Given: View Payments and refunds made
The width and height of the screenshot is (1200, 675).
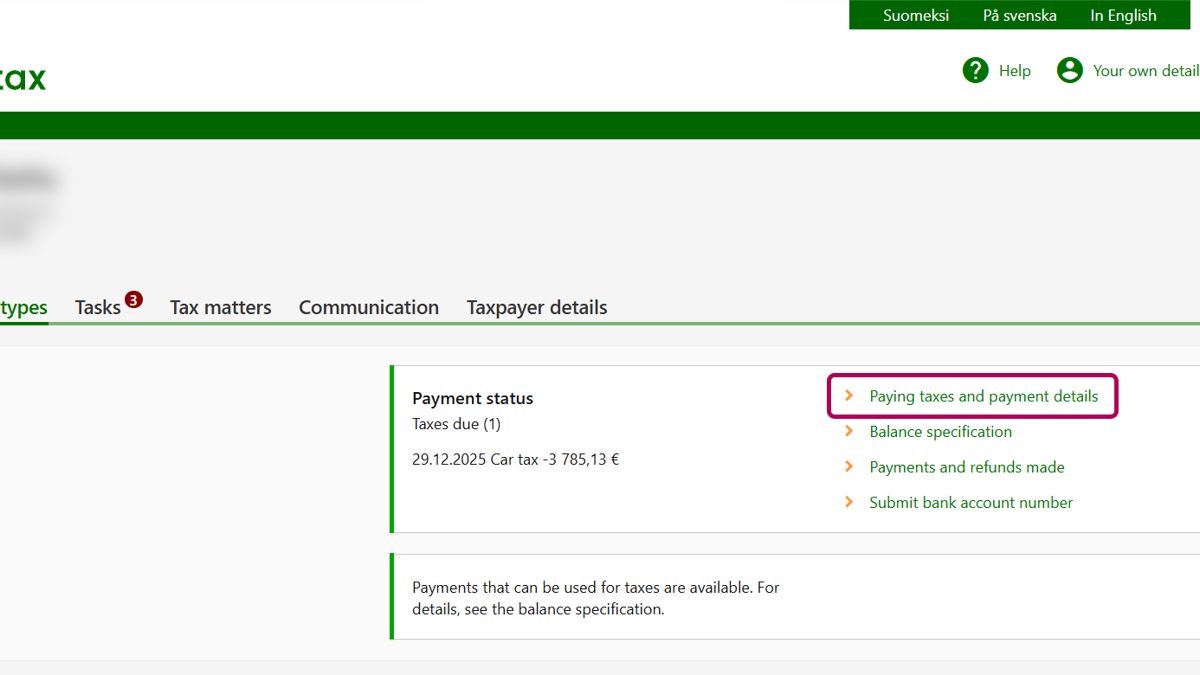Looking at the screenshot, I should [966, 467].
